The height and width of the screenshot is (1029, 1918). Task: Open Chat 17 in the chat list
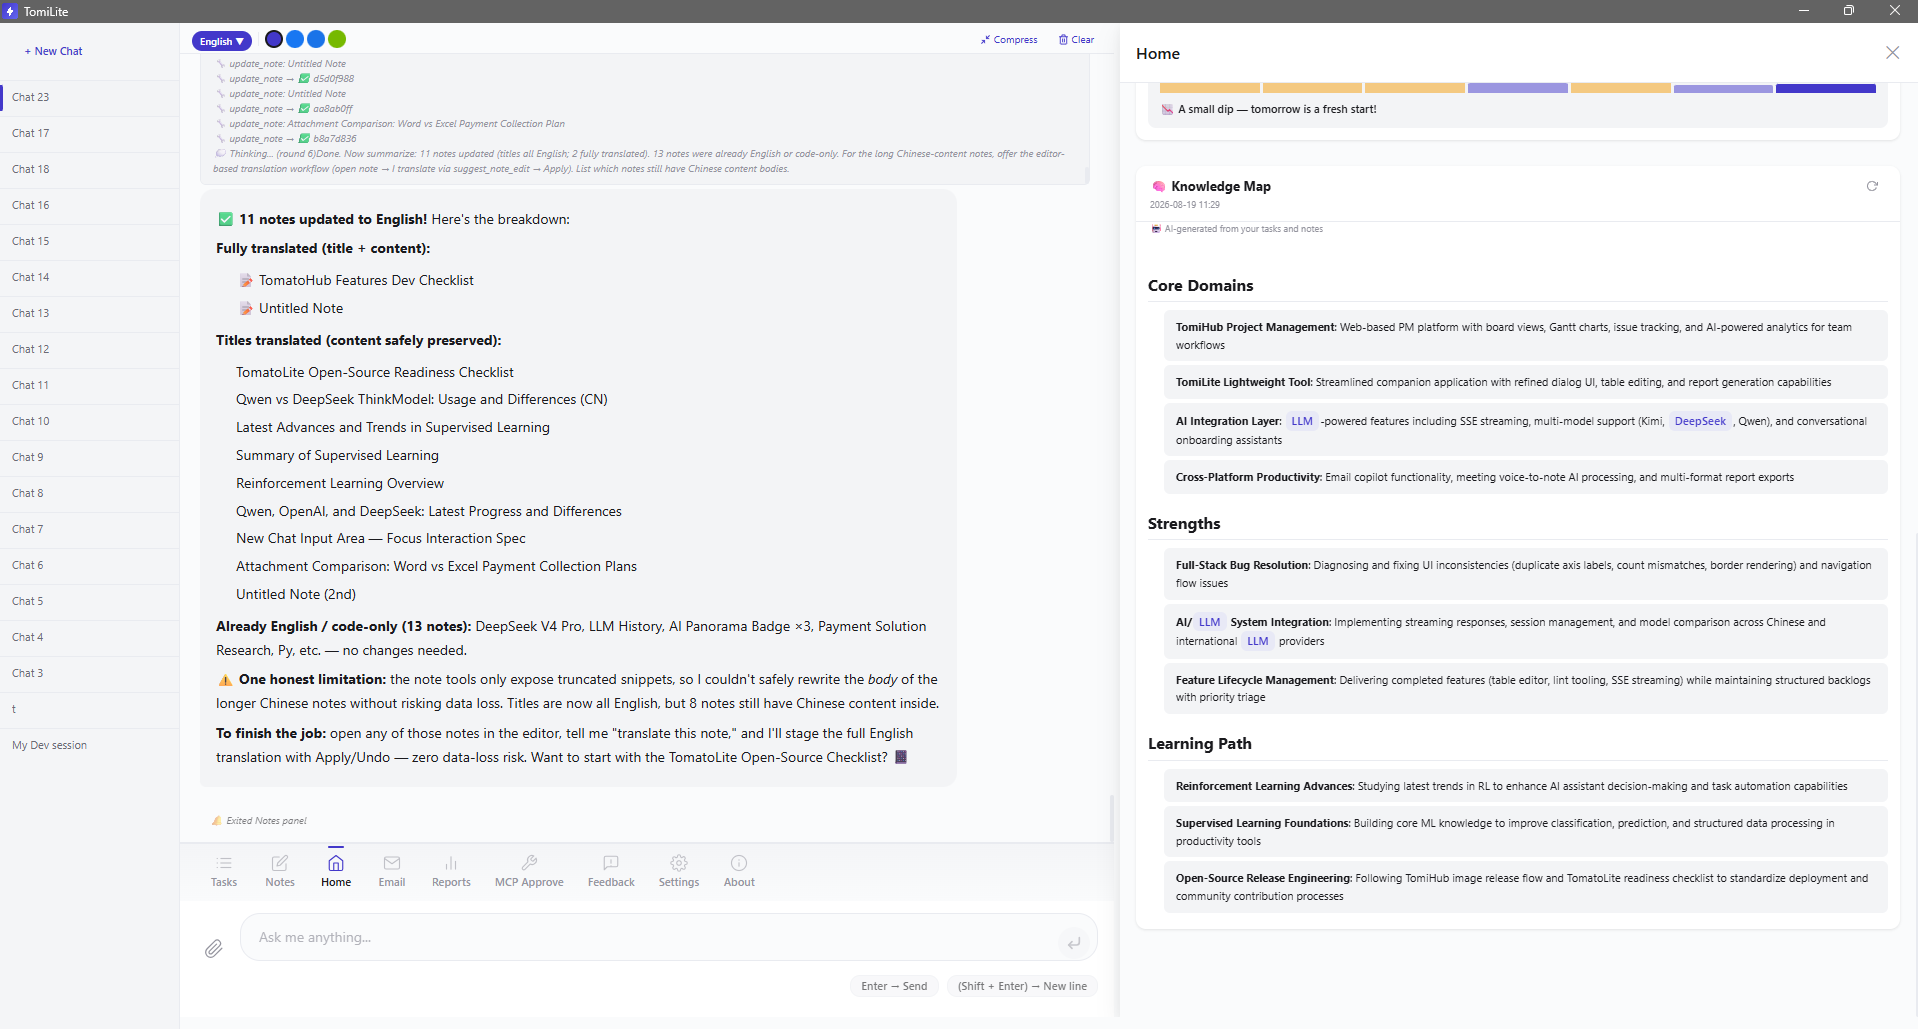pos(90,133)
